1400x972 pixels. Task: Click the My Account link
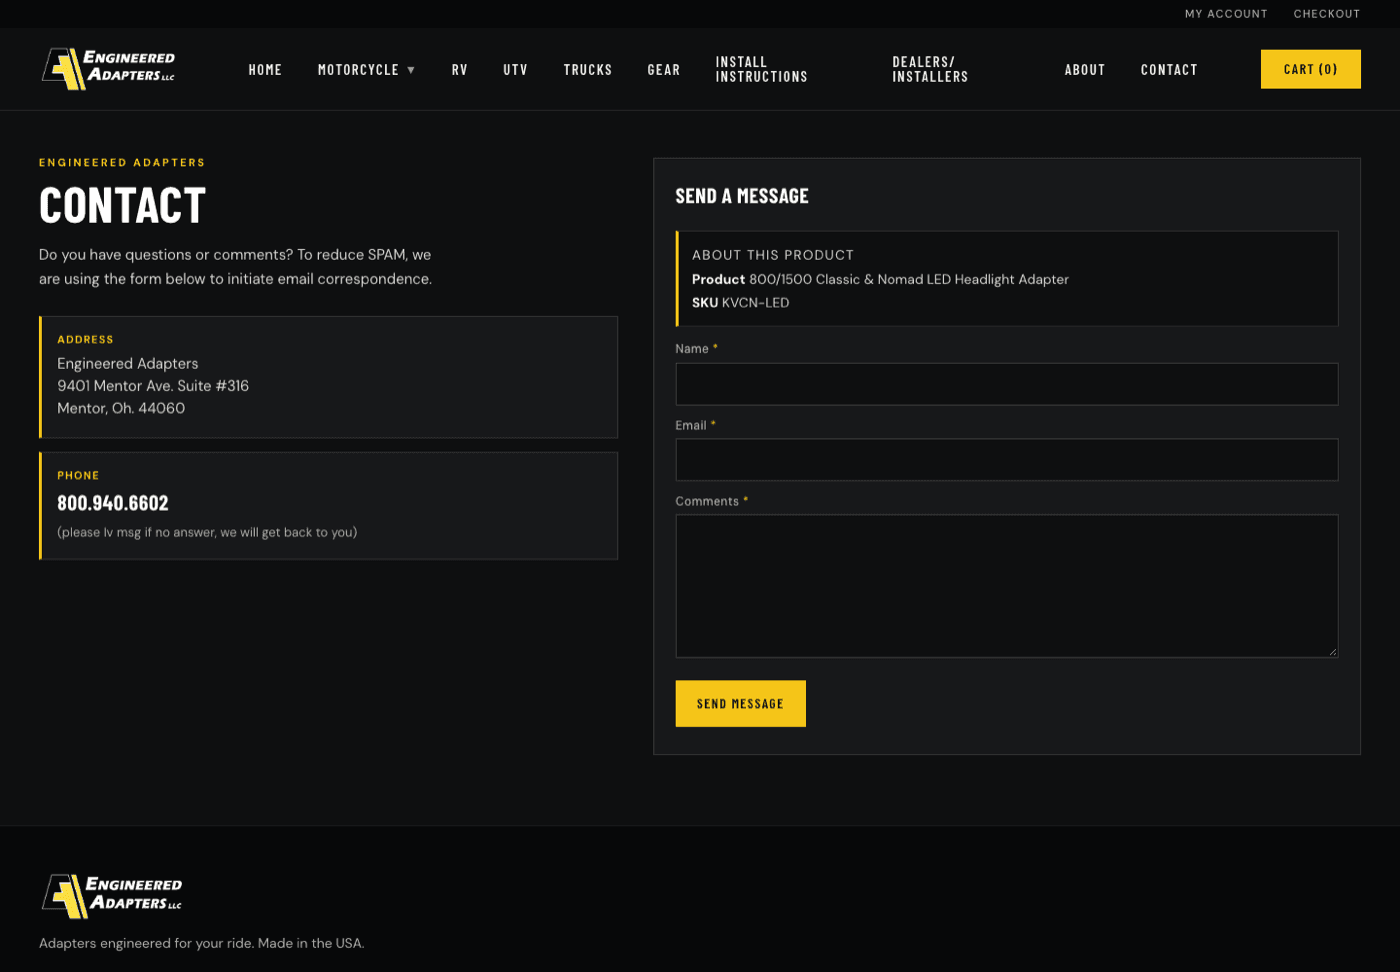(1226, 14)
